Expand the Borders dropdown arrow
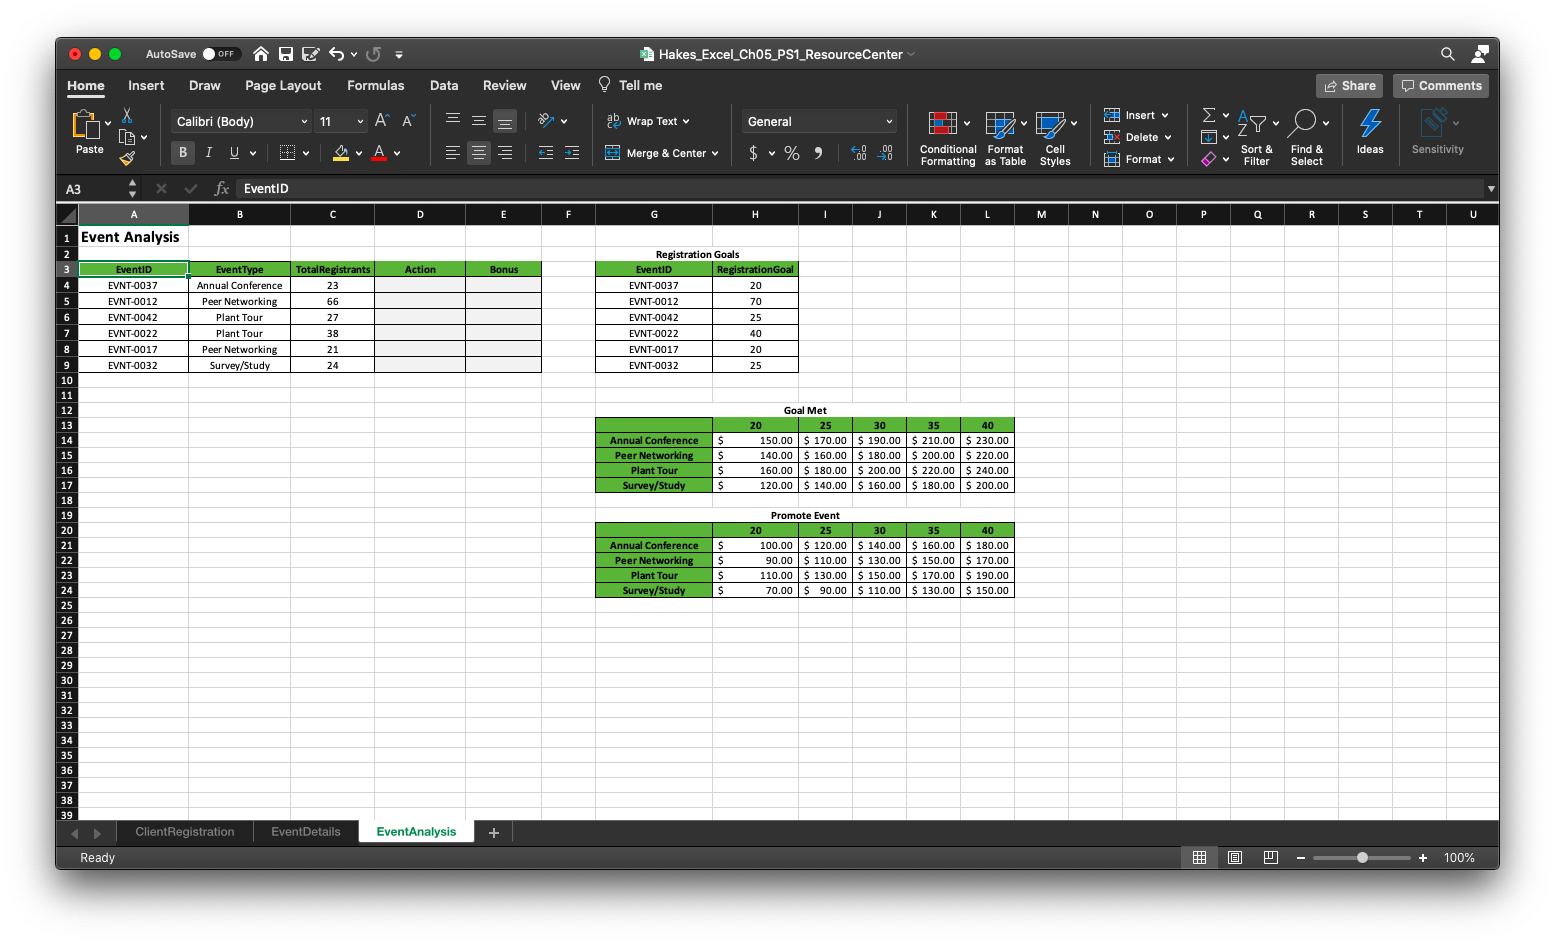Viewport: 1555px width, 943px height. pos(306,153)
